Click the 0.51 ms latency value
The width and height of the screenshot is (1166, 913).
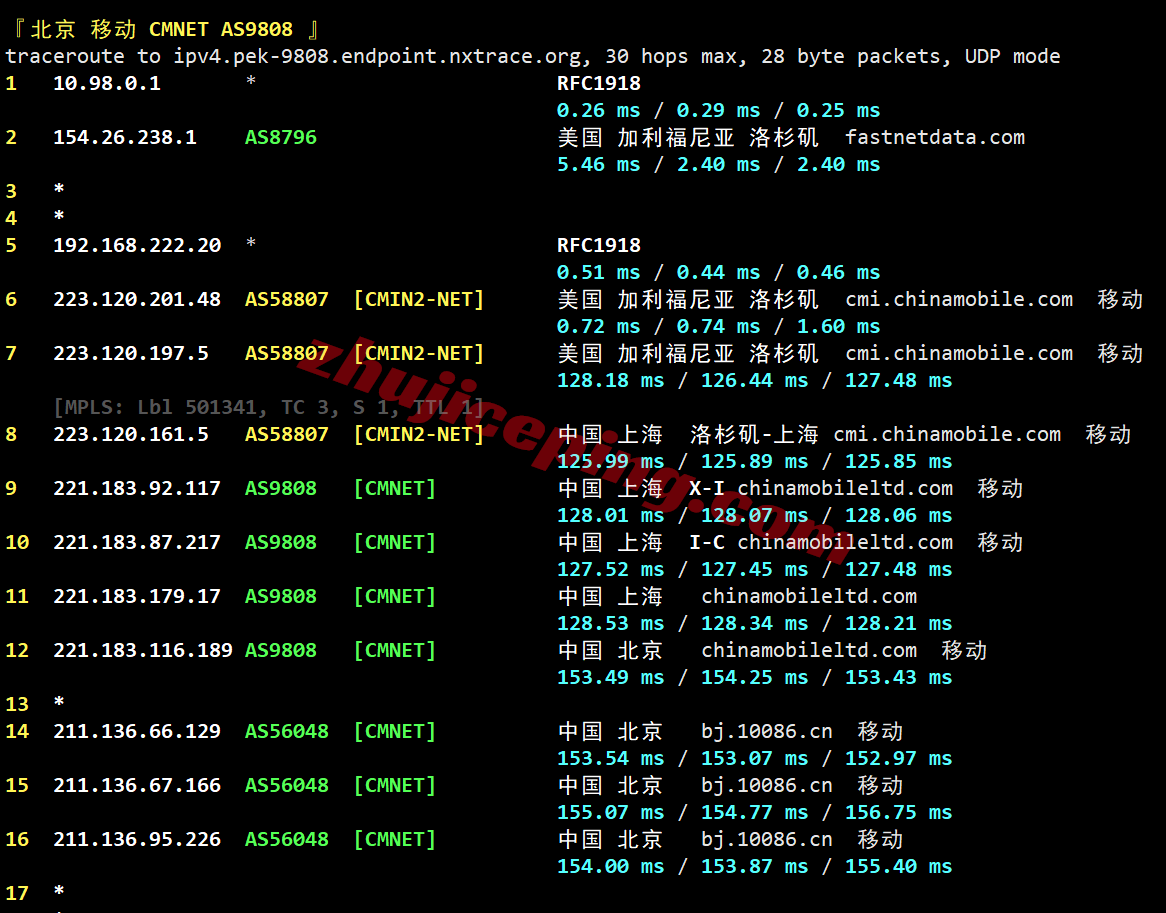(599, 273)
